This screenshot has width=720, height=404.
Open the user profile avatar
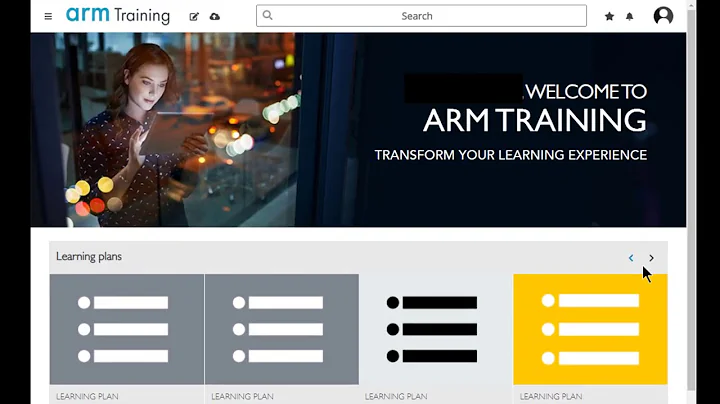coord(663,16)
